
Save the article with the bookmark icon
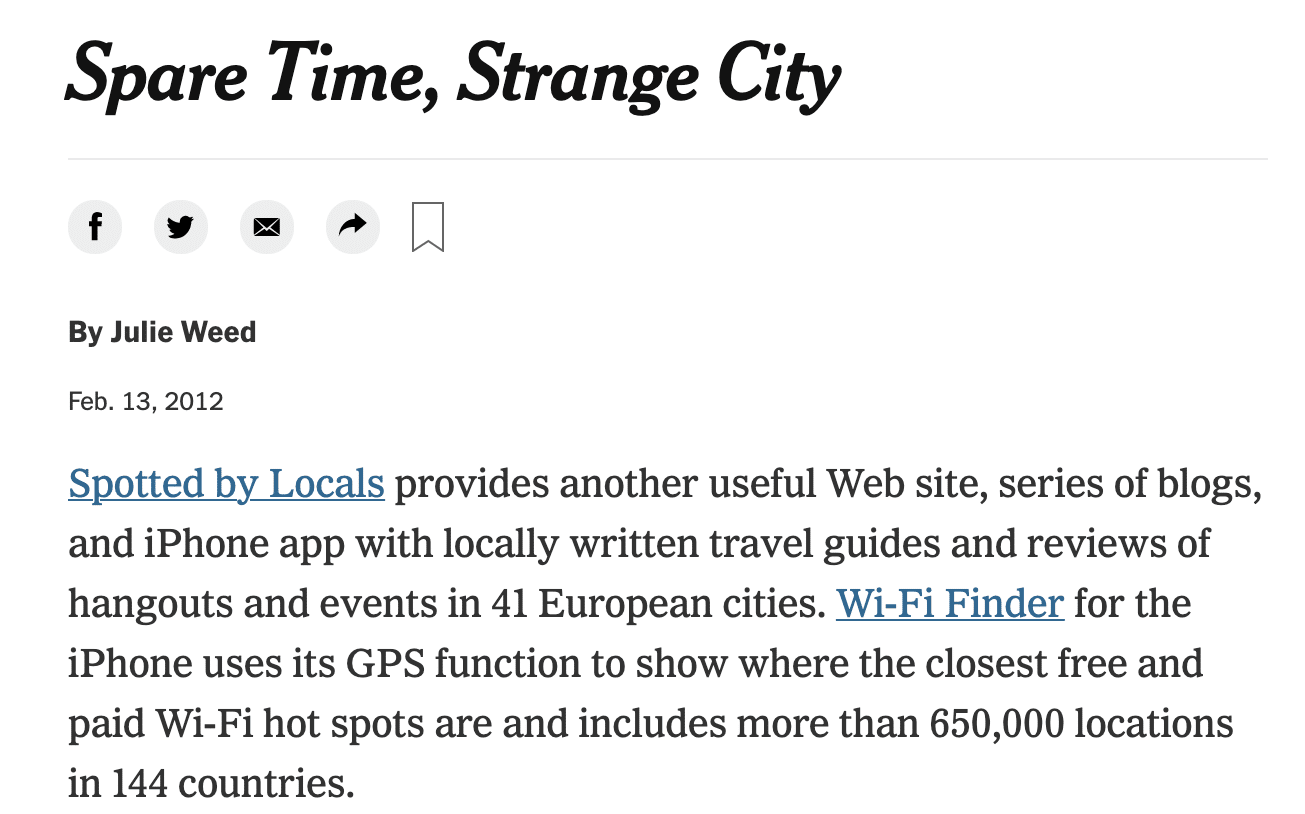tap(428, 227)
